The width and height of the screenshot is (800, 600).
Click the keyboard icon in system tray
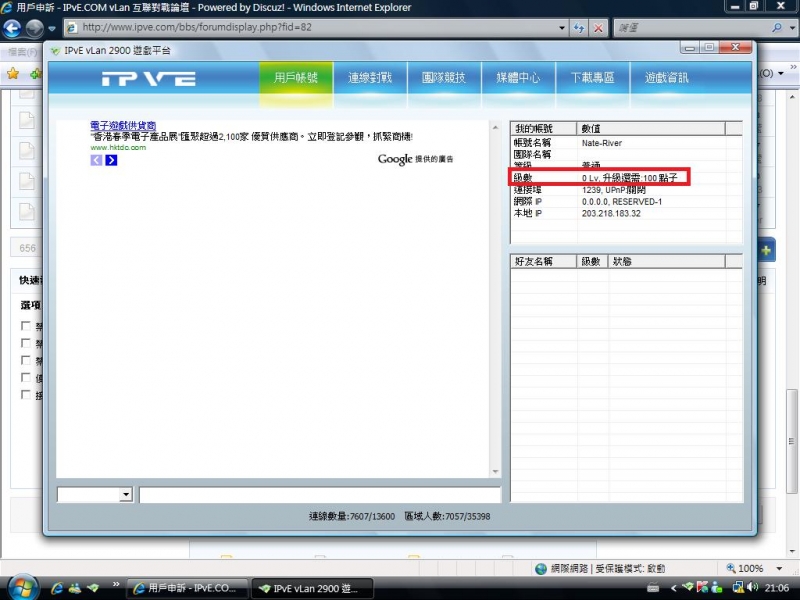(653, 588)
